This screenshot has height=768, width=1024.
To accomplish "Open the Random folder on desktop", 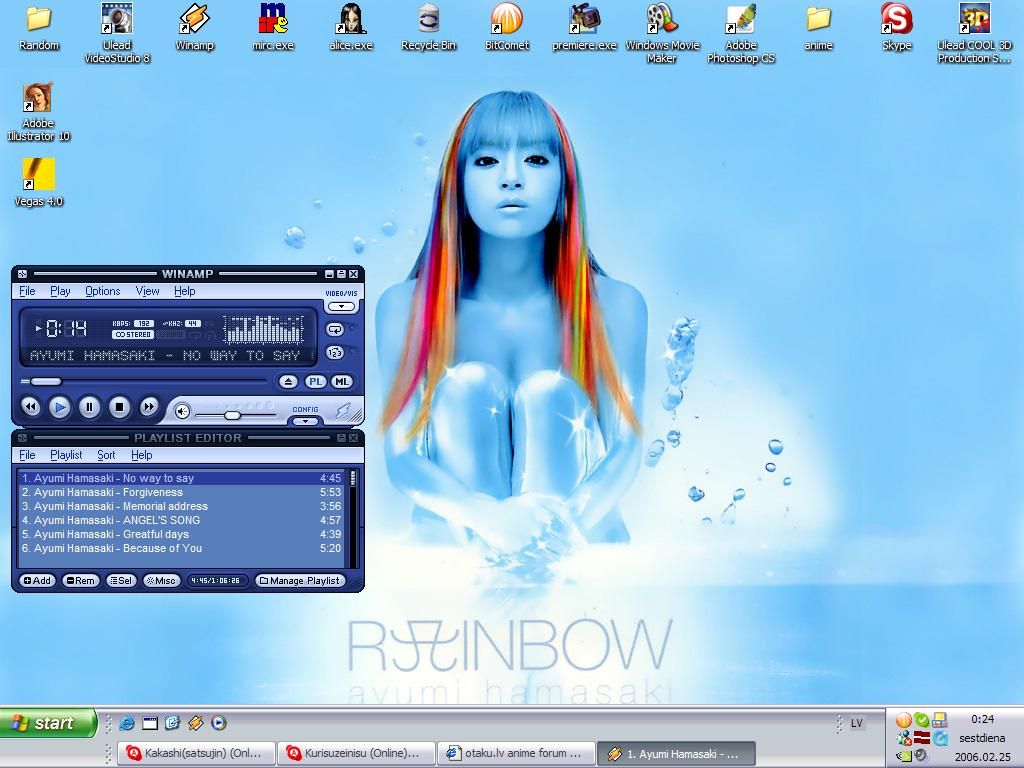I will [x=39, y=27].
